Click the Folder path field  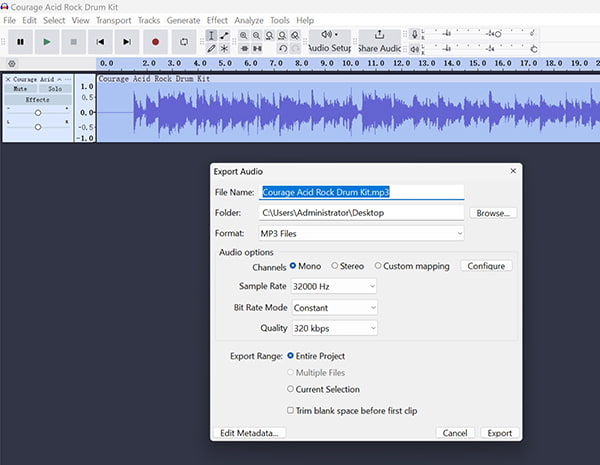point(362,213)
